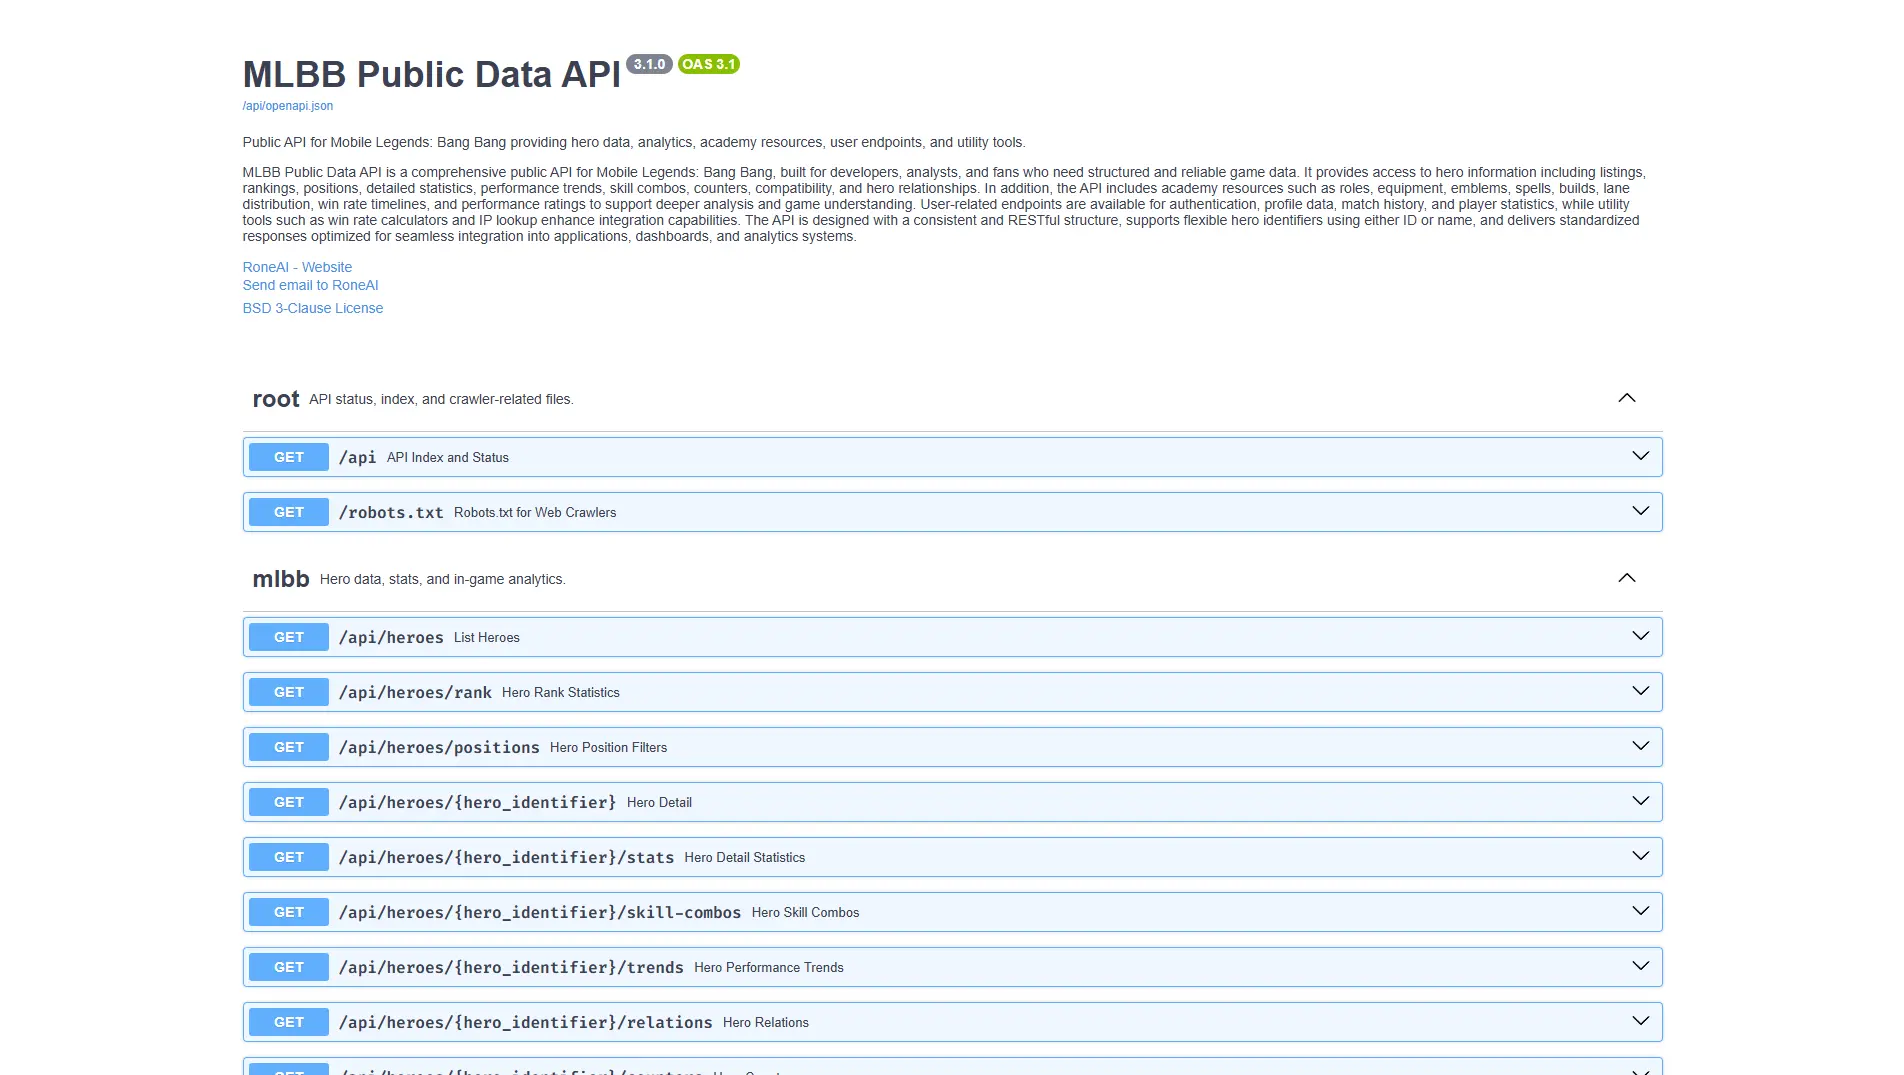Click the GET button for /robots.txt
The image size is (1904, 1075).
point(289,512)
